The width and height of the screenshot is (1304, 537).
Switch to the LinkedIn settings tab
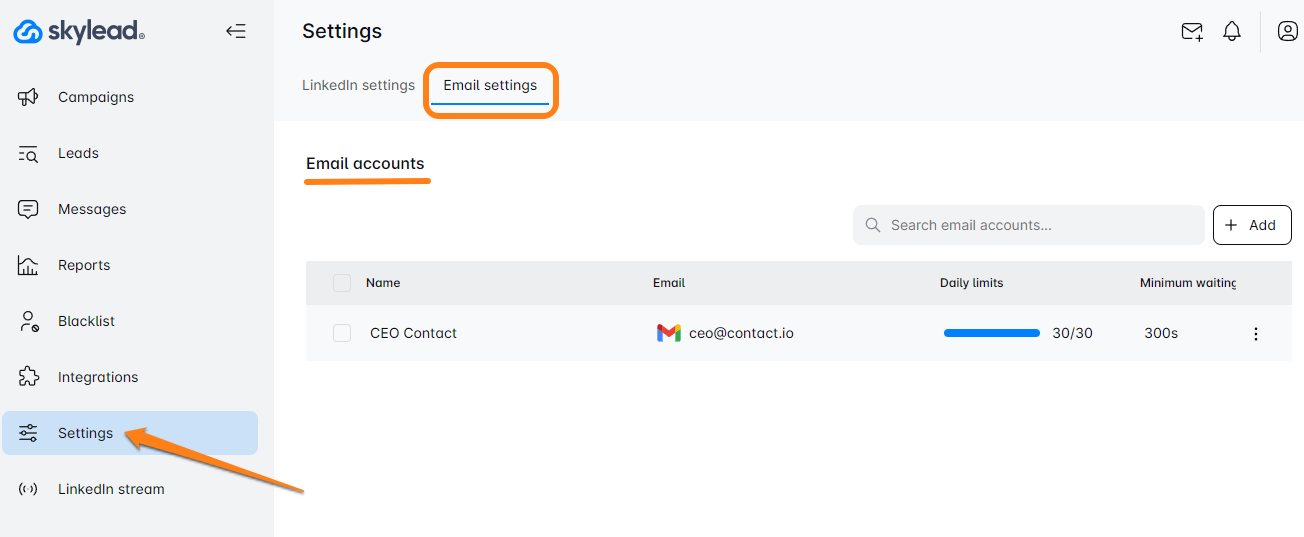pos(358,85)
